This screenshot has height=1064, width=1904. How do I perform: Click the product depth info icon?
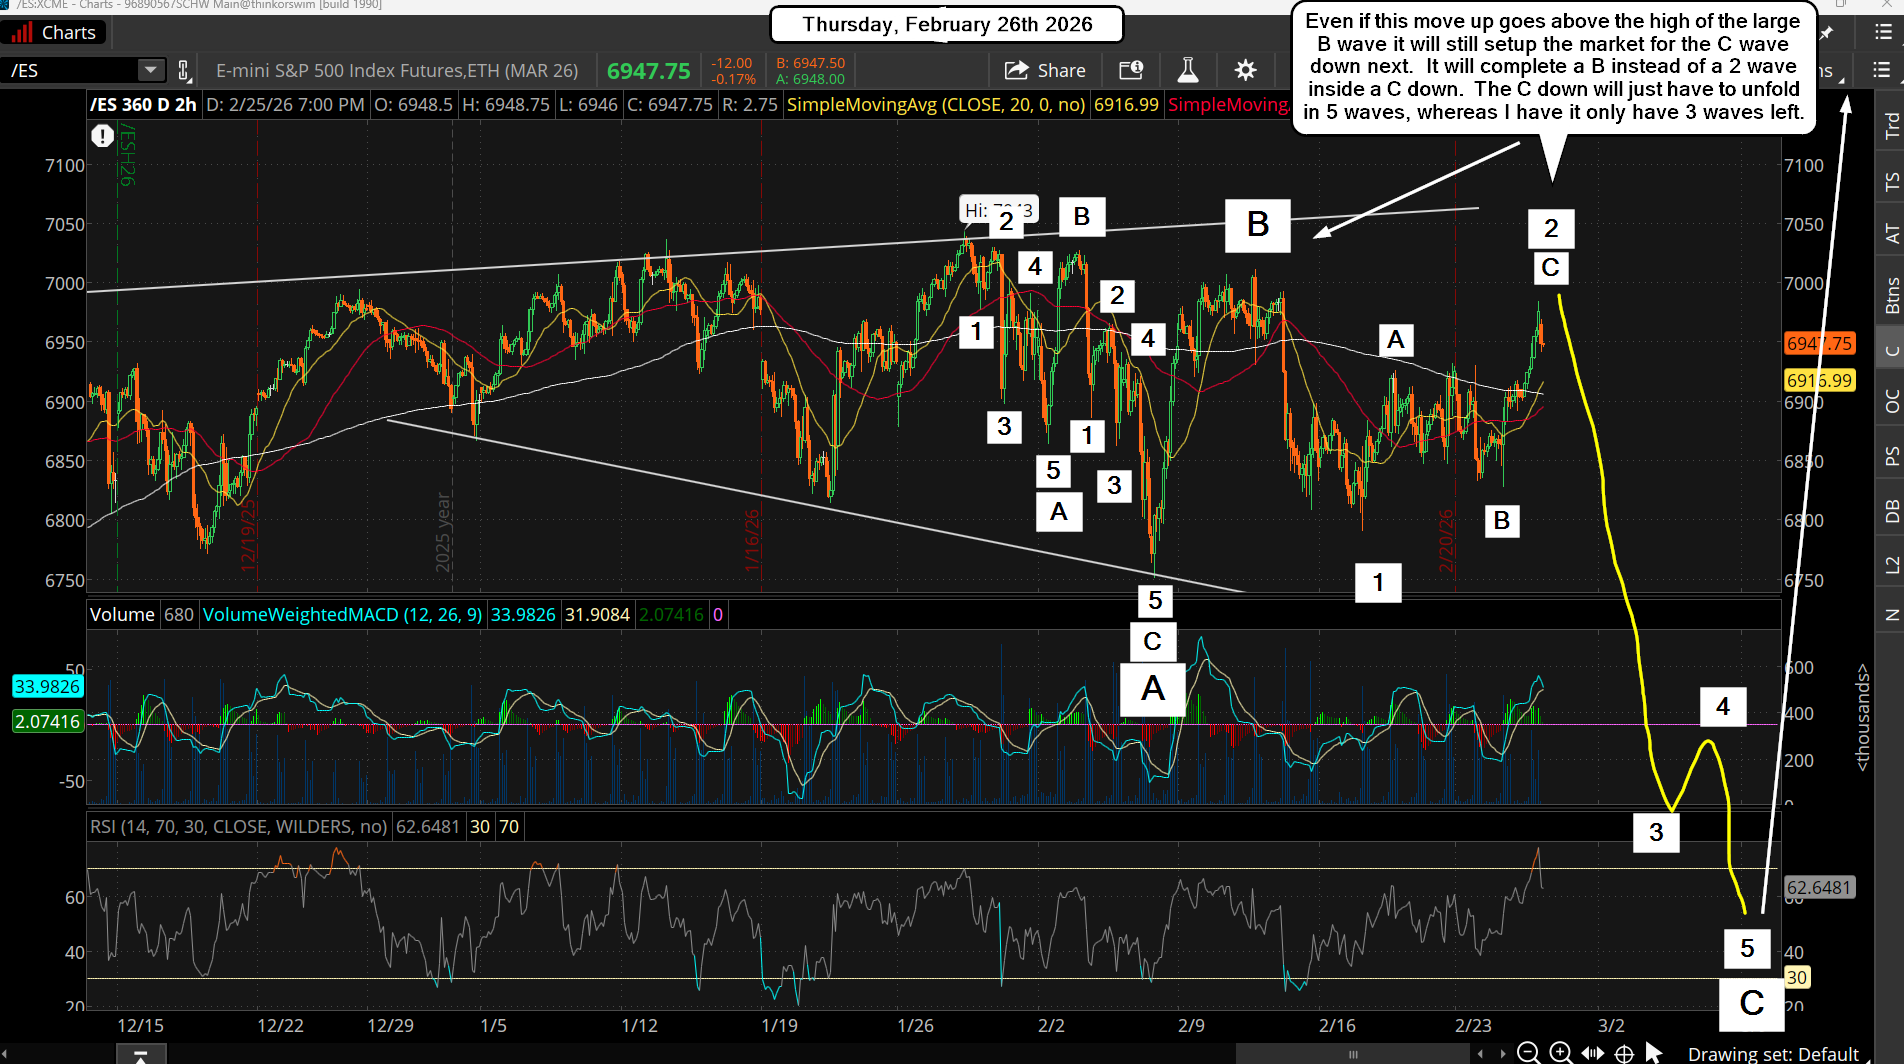point(1131,70)
